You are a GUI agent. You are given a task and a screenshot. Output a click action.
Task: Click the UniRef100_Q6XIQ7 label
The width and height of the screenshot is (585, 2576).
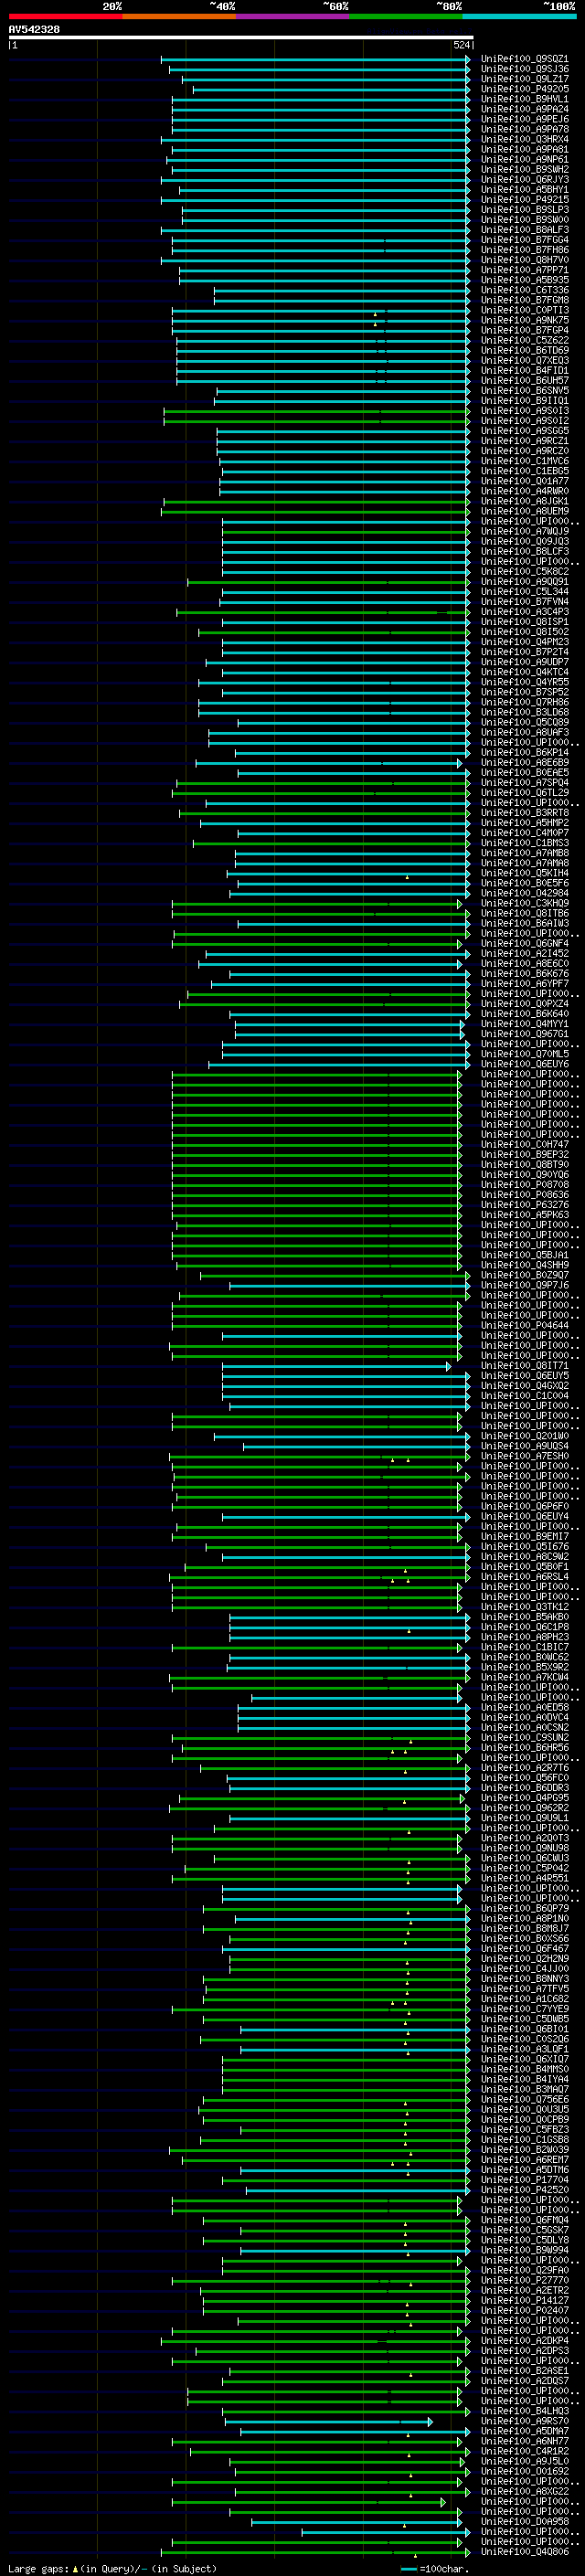pos(524,2059)
